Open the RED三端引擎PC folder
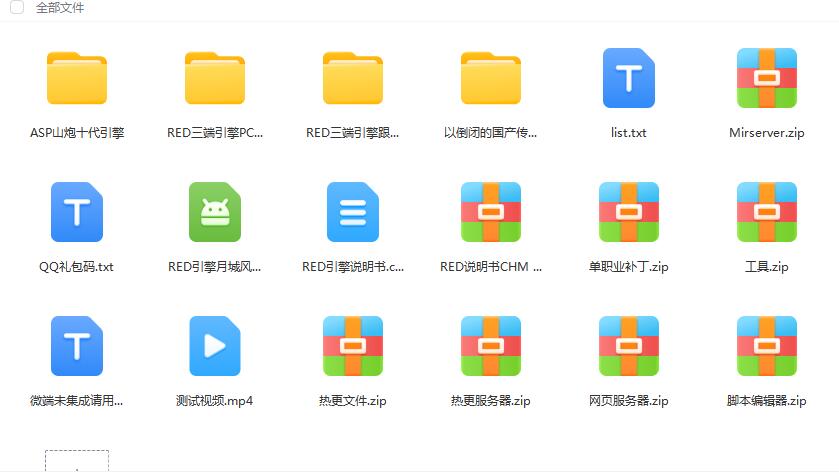 click(x=215, y=78)
